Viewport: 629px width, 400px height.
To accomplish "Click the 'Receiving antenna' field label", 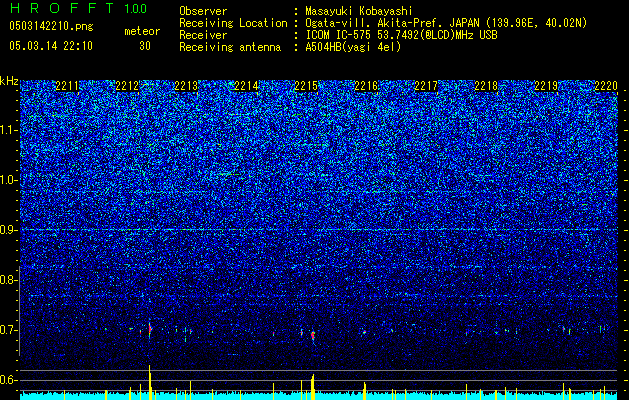I will click(230, 47).
